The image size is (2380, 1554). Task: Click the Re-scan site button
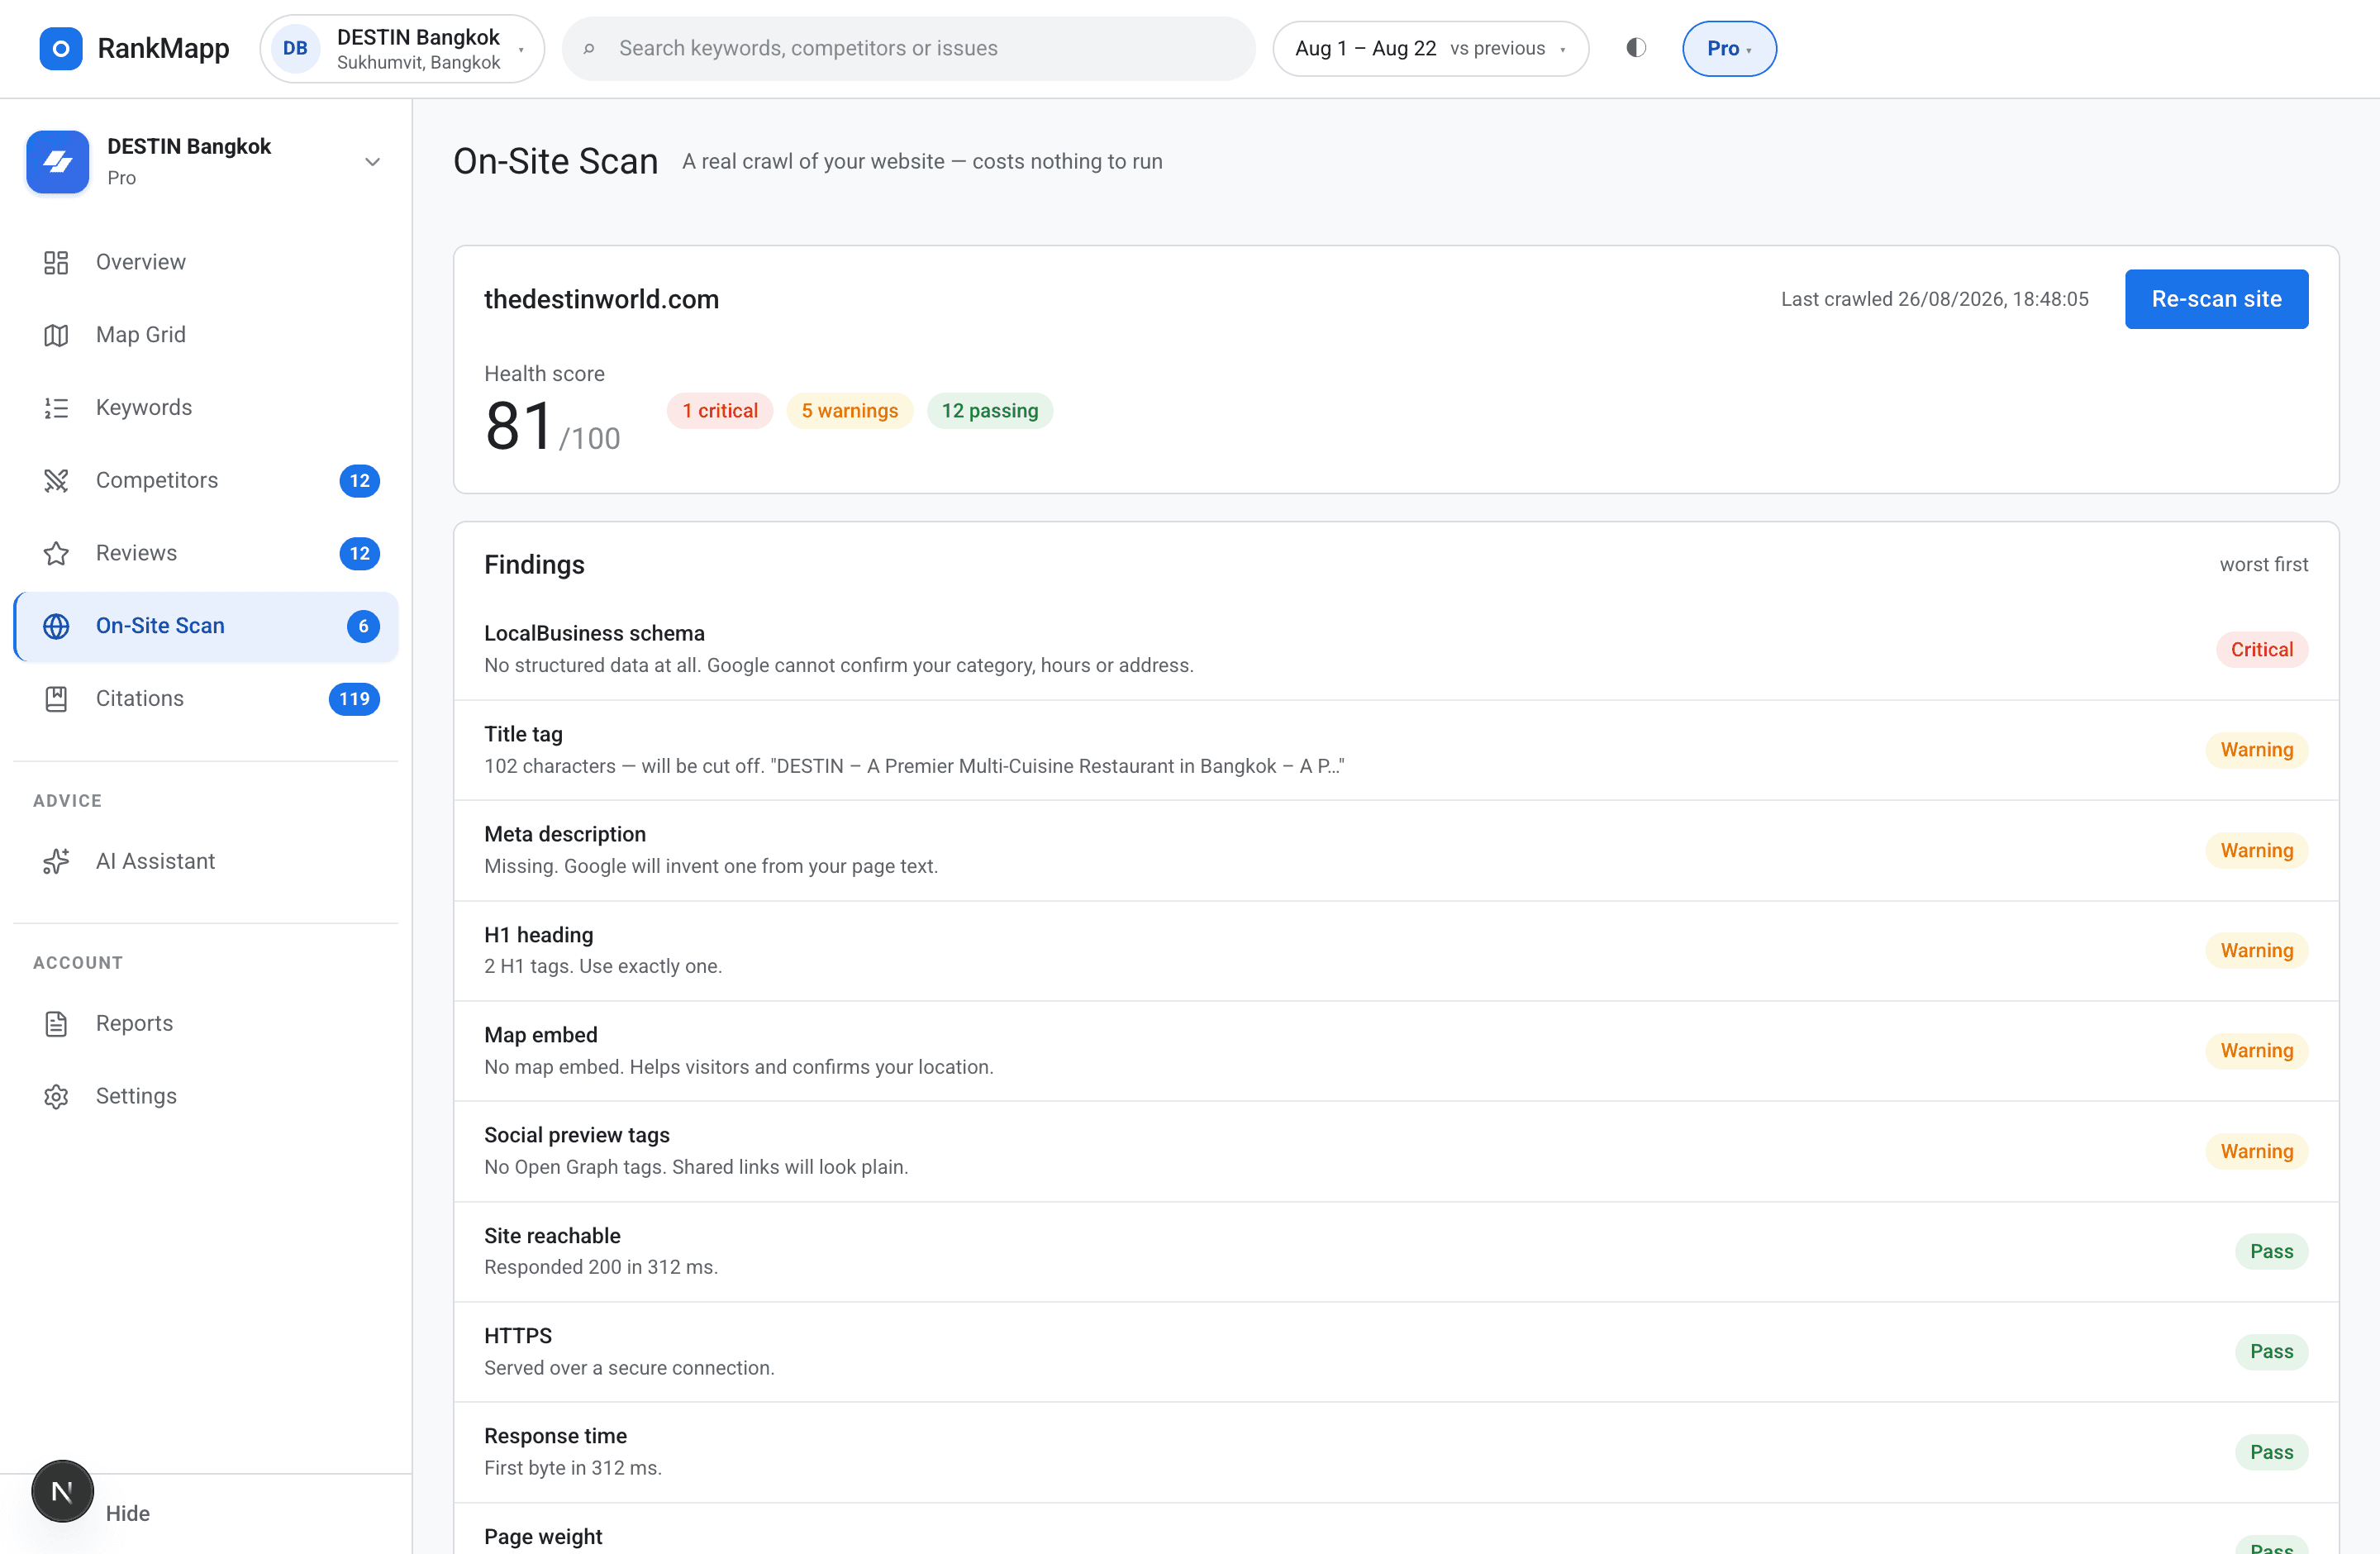click(2216, 299)
